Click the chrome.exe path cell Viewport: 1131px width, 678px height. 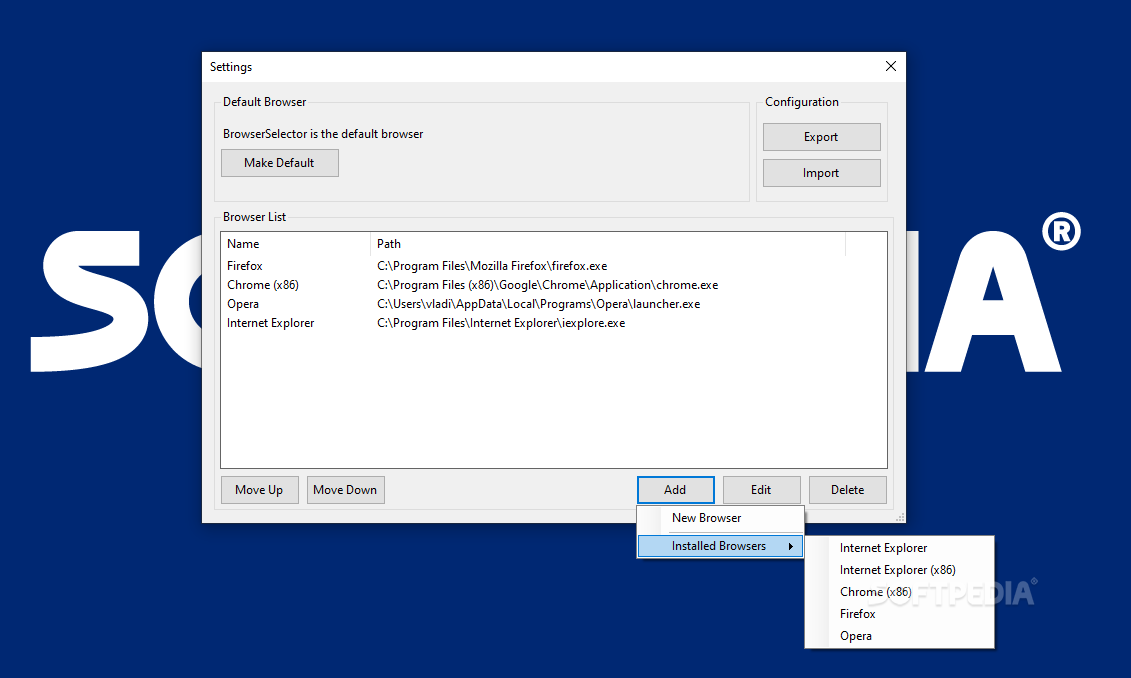point(547,285)
